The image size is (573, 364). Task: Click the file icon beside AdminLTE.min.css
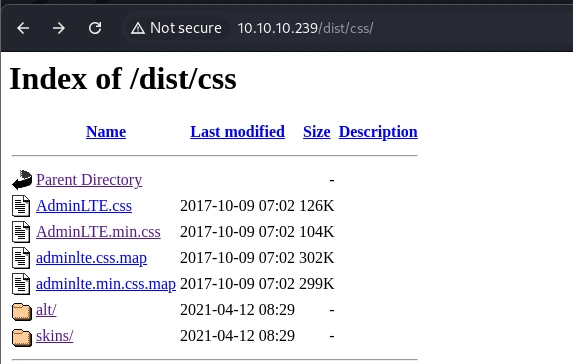point(21,232)
